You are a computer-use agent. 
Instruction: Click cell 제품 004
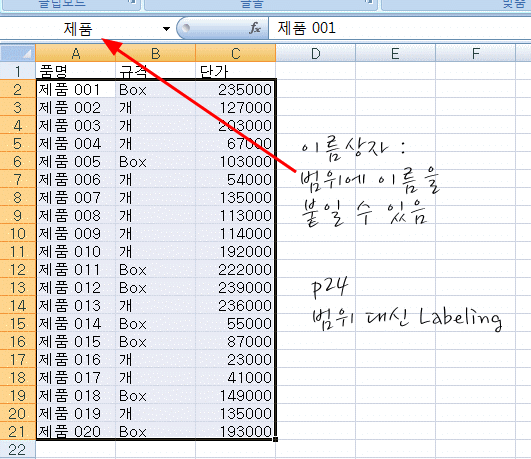[x=76, y=143]
